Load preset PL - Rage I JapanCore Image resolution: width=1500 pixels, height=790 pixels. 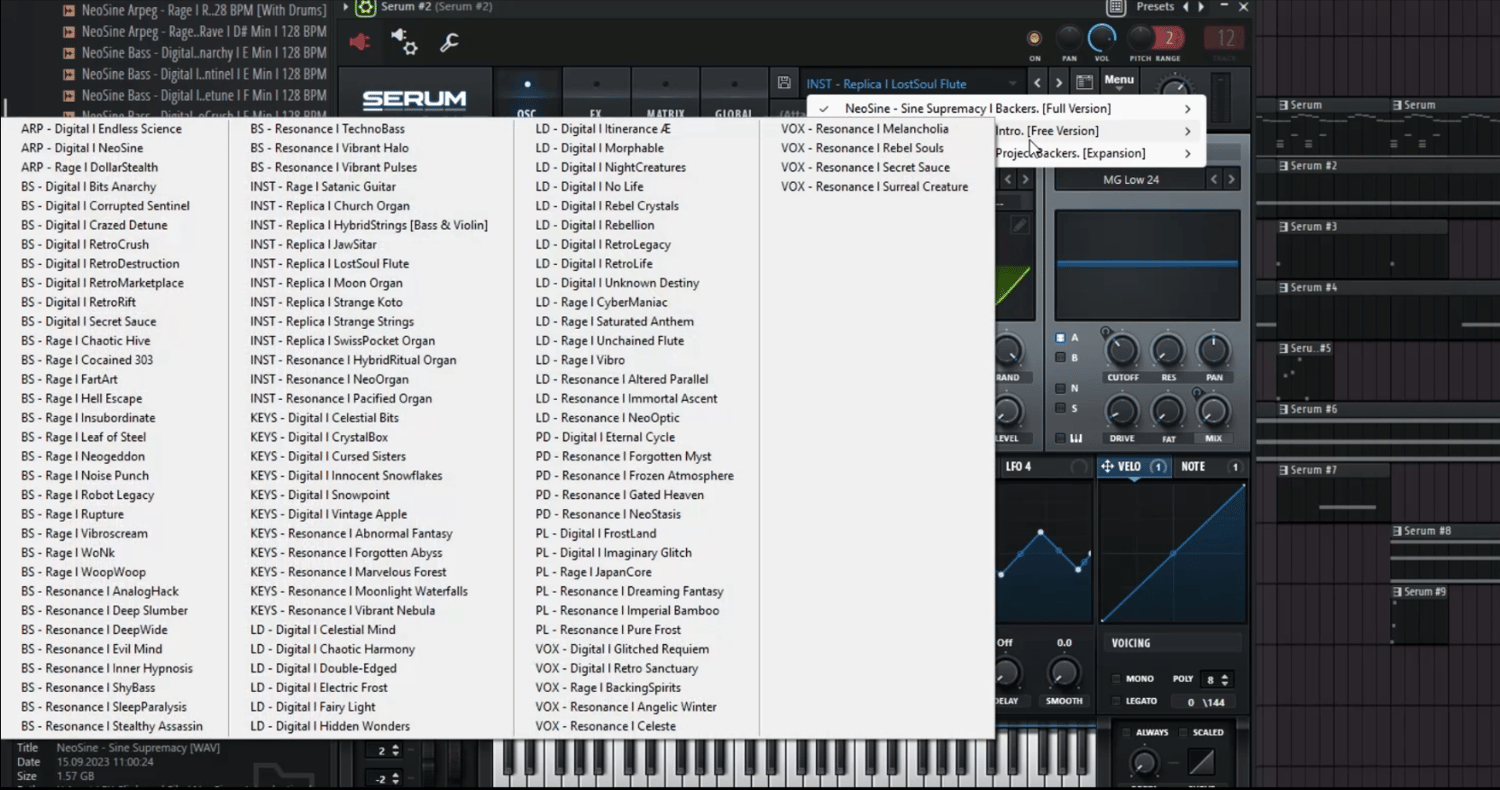593,572
